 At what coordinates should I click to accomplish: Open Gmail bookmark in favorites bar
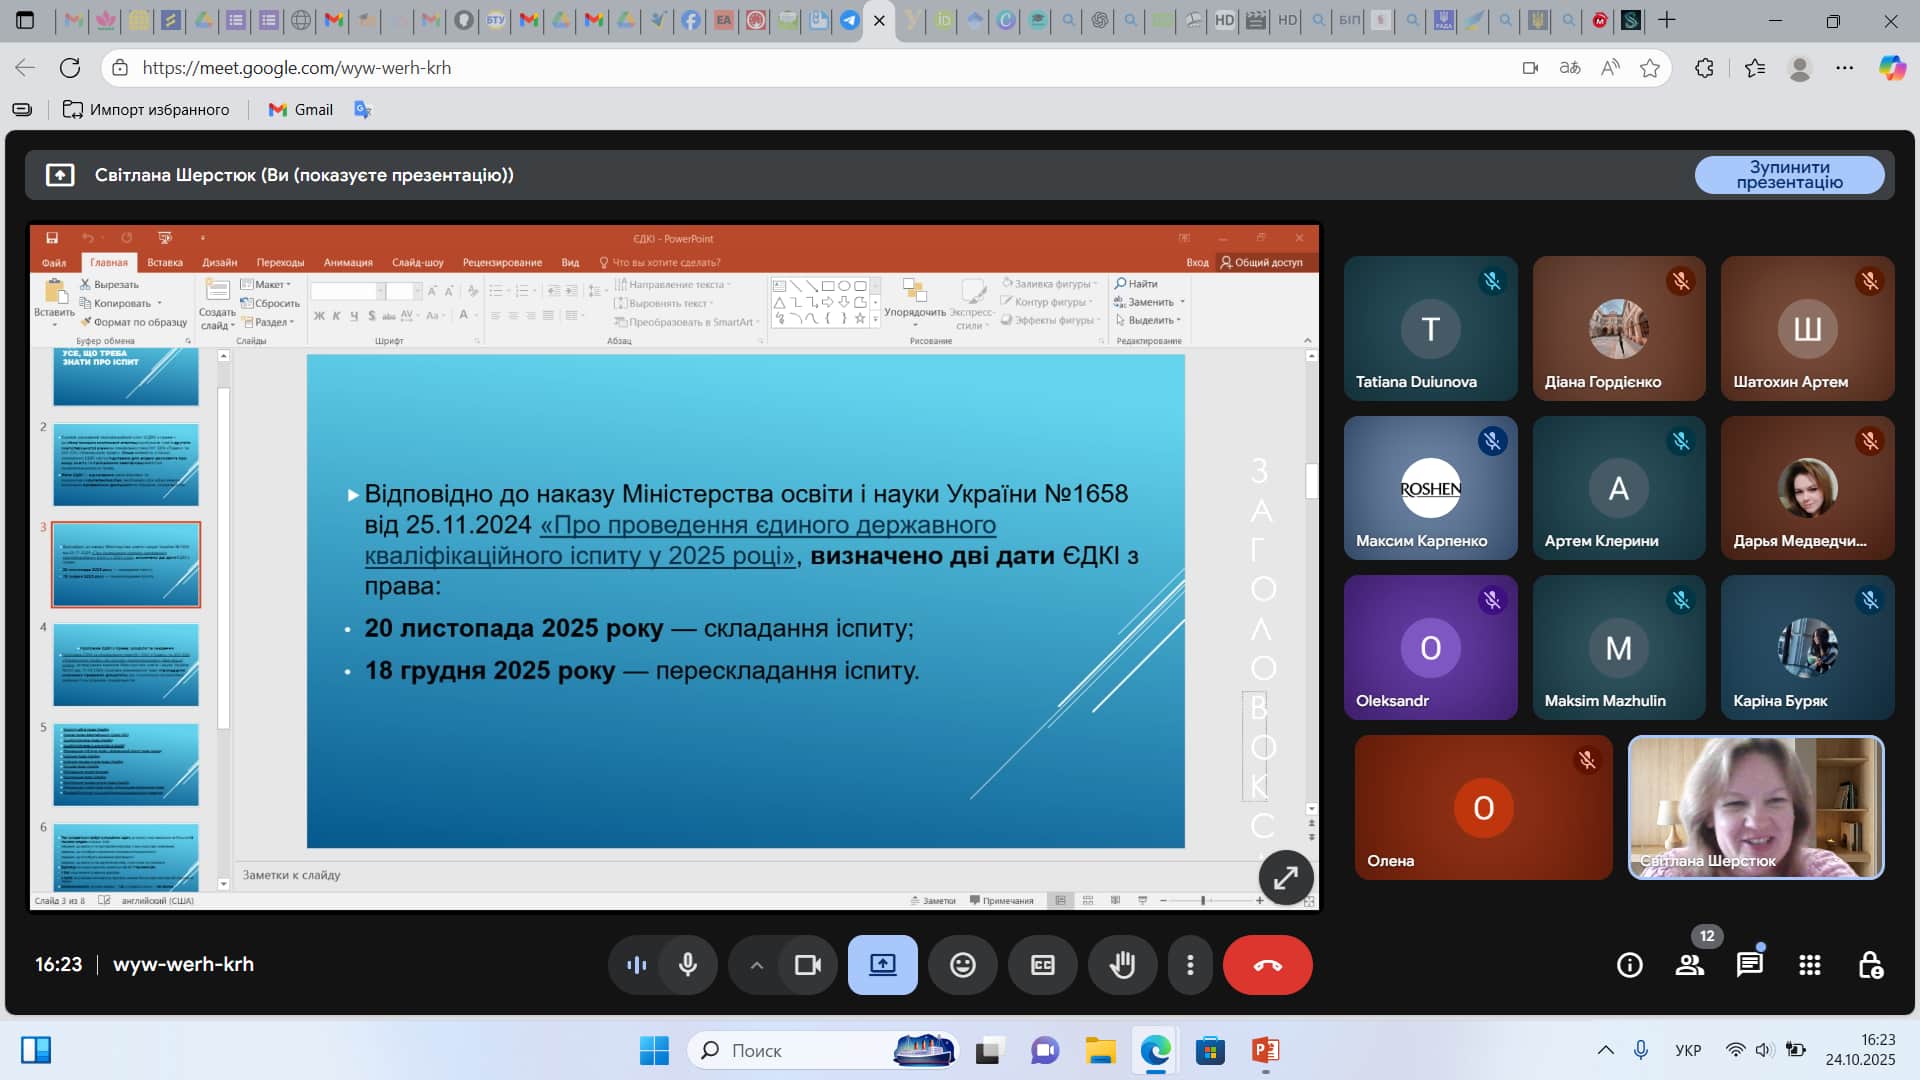301,110
